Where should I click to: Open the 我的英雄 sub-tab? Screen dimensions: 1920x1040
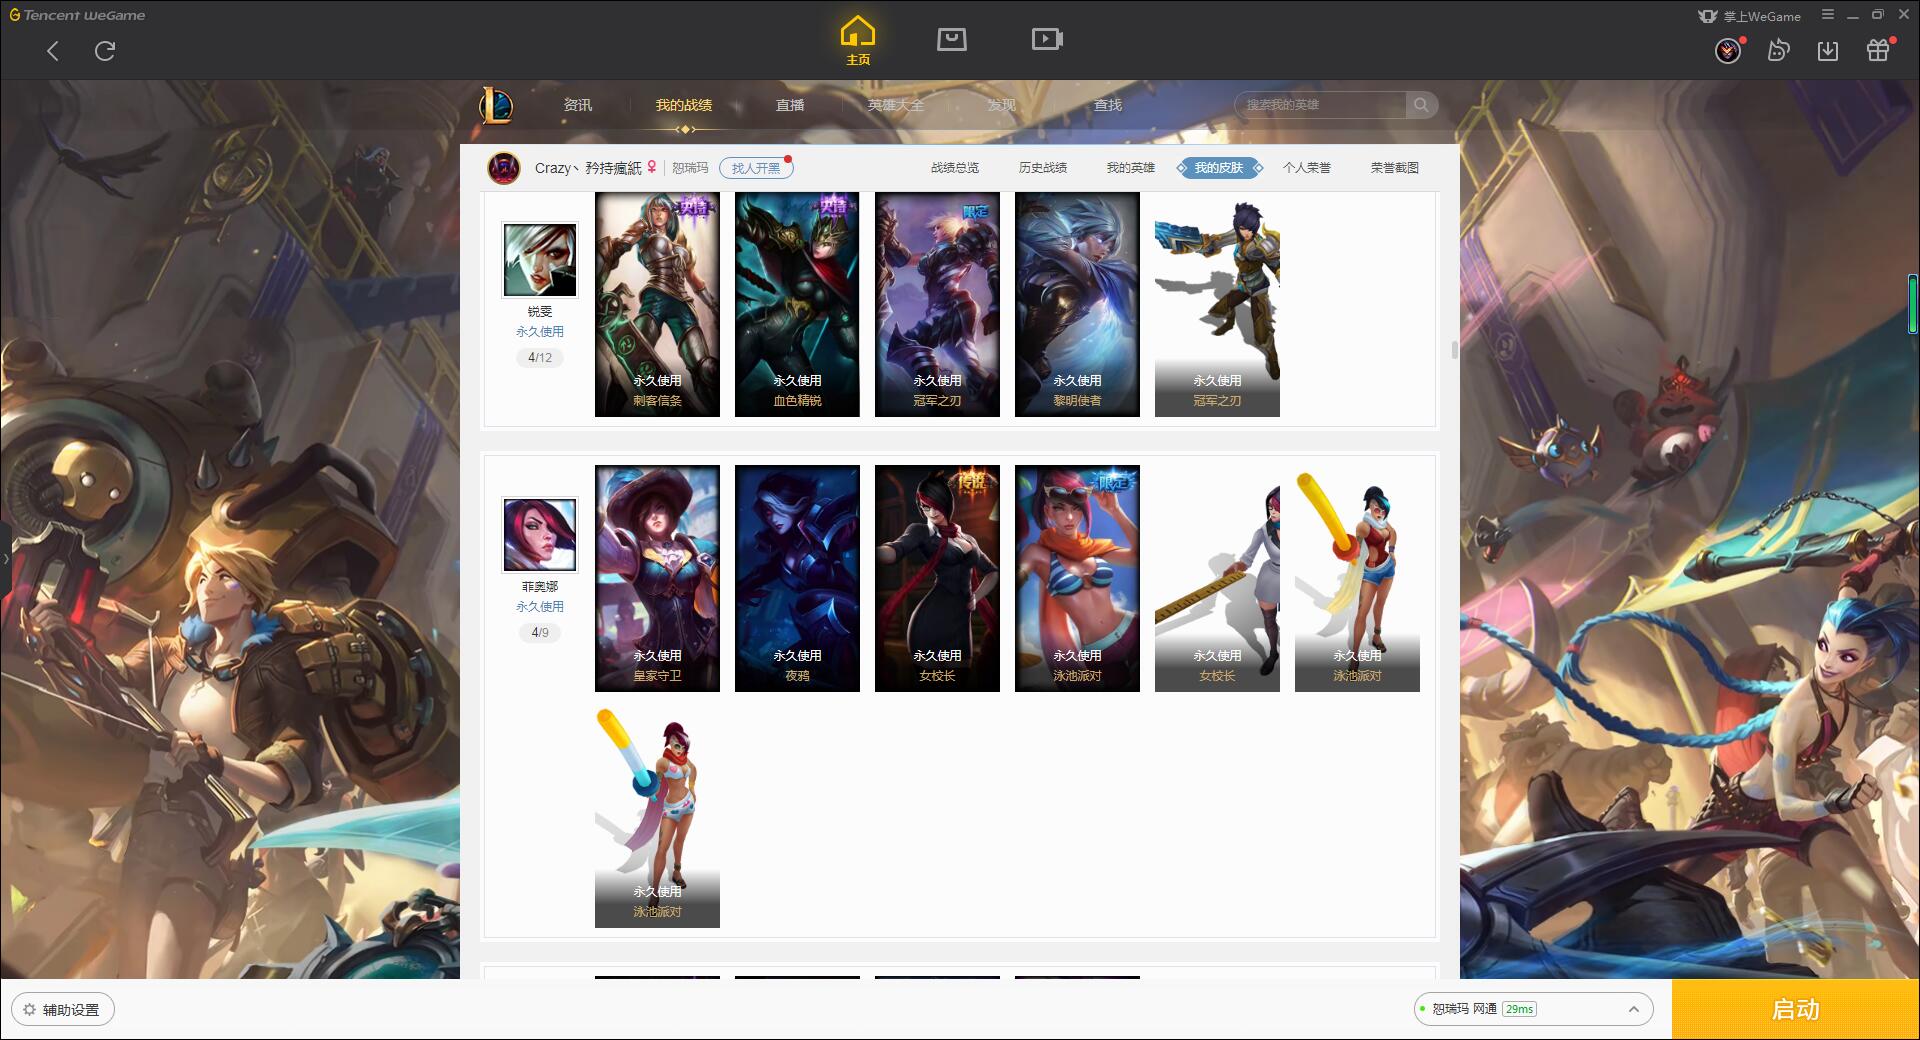1131,168
